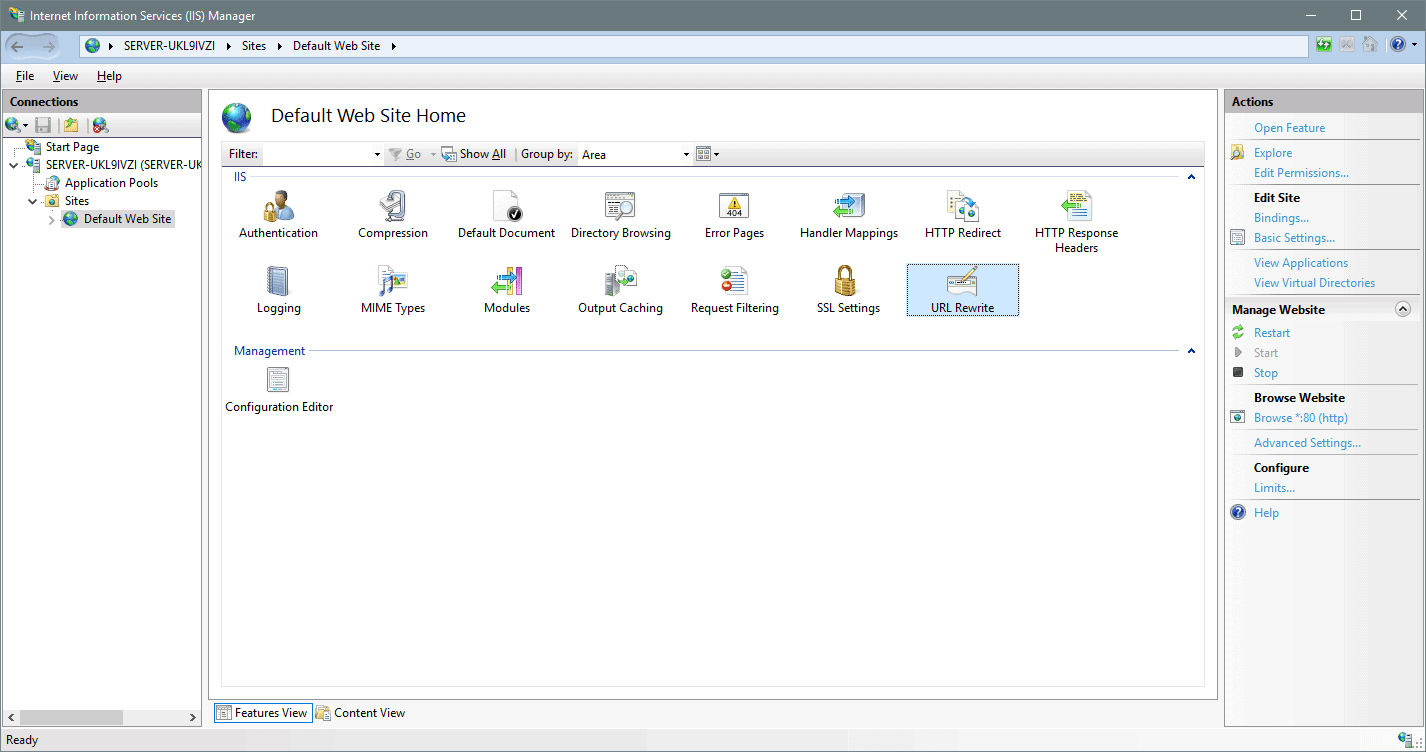Screen dimensions: 1426x752
Task: Open the Configuration Editor icon
Action: [x=279, y=389]
